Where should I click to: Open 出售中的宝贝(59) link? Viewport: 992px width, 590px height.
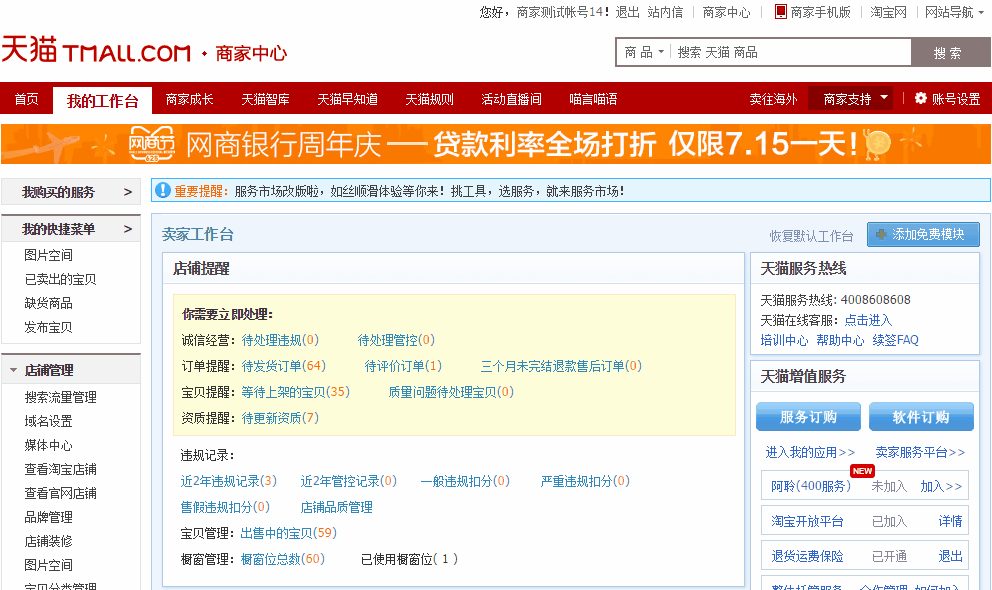[x=288, y=532]
